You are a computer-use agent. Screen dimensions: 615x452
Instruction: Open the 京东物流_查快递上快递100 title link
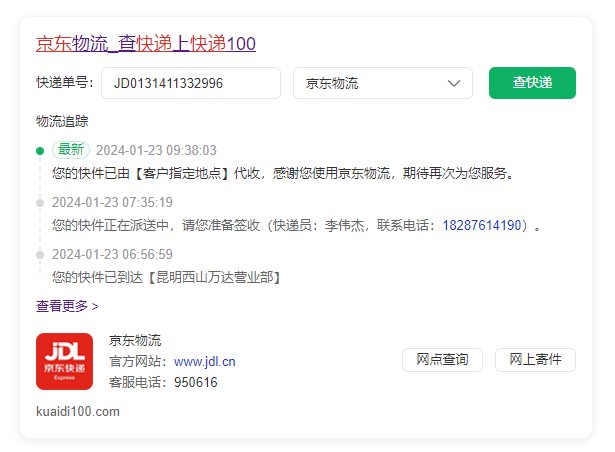[146, 44]
